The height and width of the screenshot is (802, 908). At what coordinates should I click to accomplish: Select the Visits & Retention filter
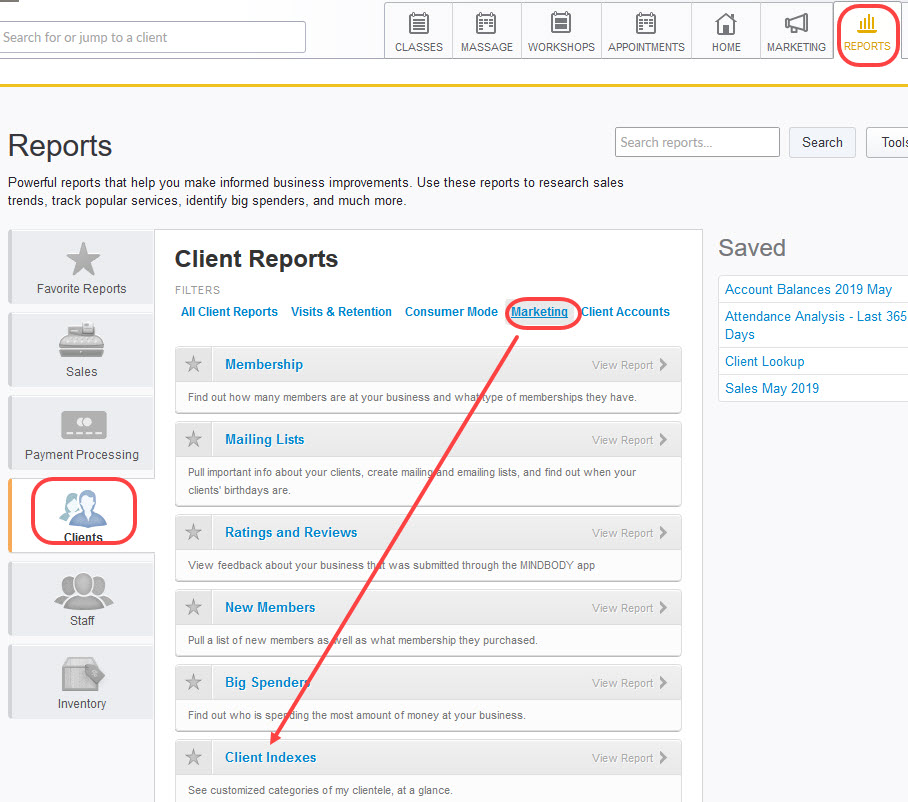(x=341, y=311)
